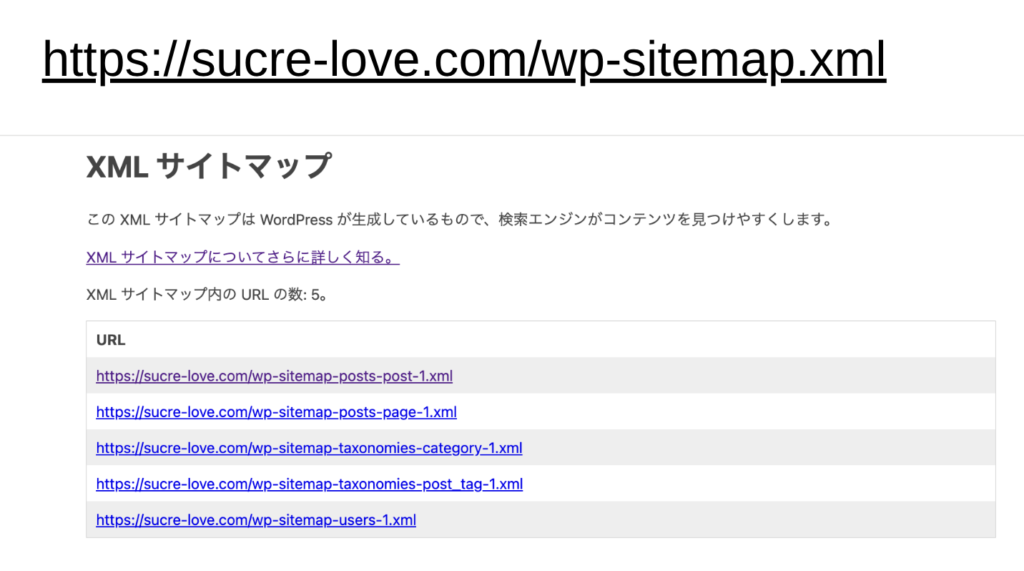Screen dimensions: 1024x571
Task: Click the URL column header of the table
Action: (111, 340)
